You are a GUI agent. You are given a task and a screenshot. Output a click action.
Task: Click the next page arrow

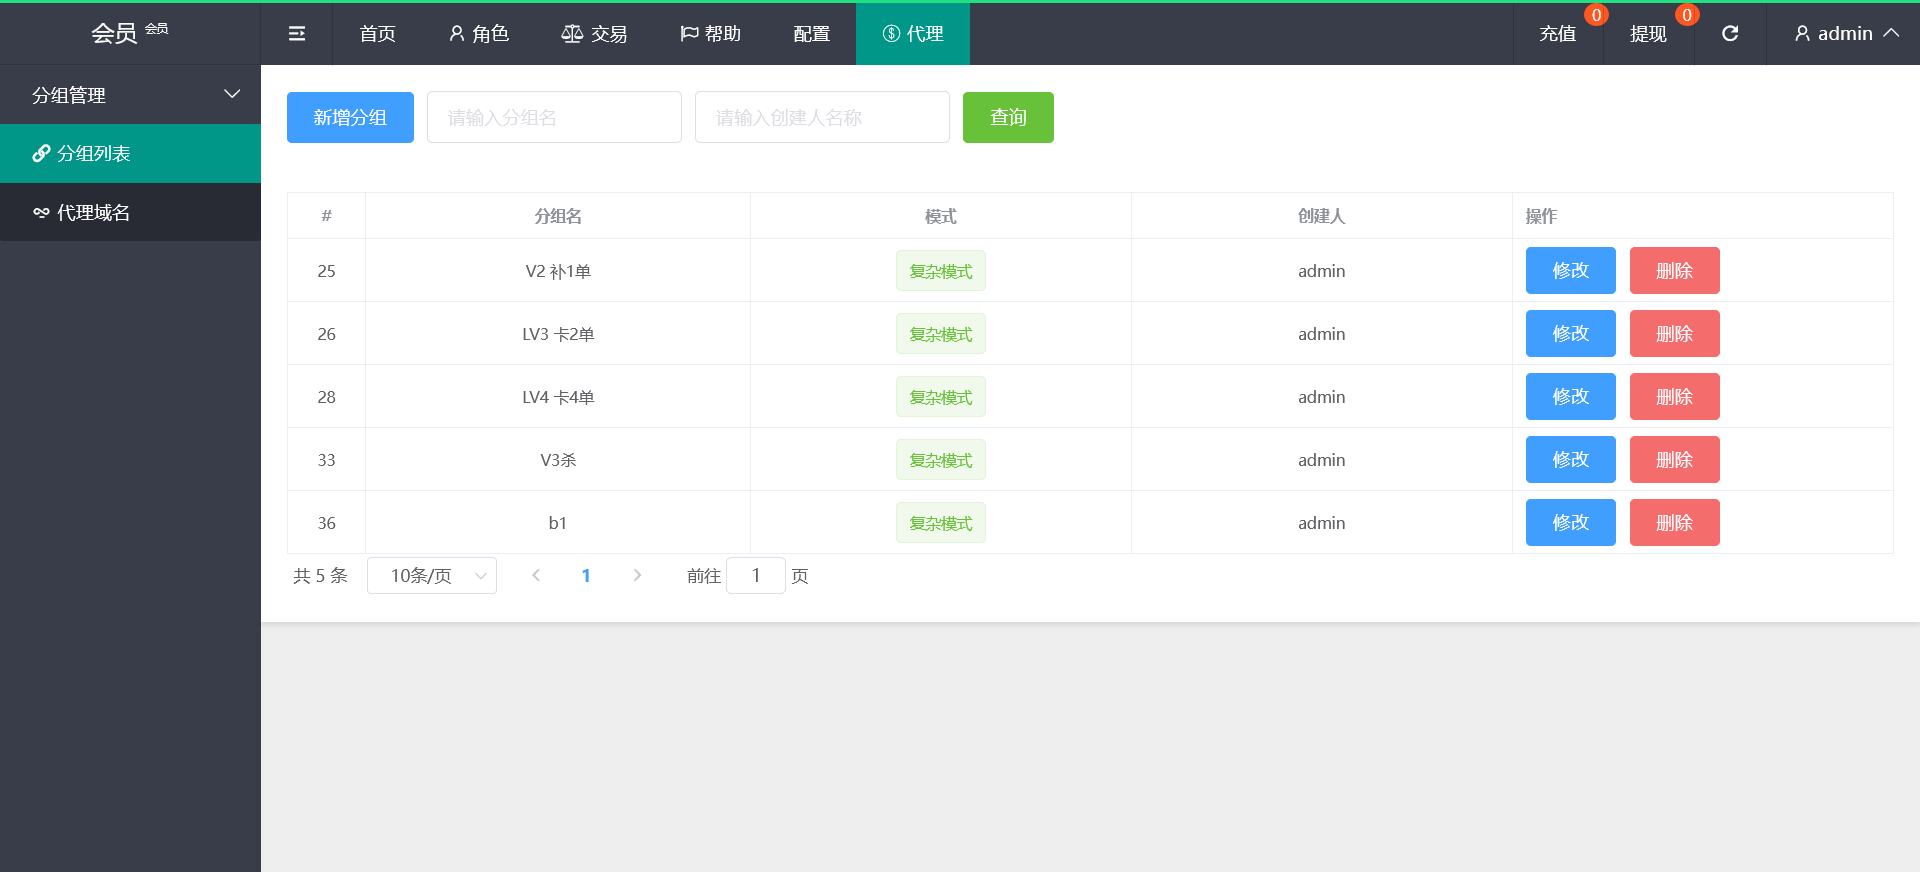[637, 576]
